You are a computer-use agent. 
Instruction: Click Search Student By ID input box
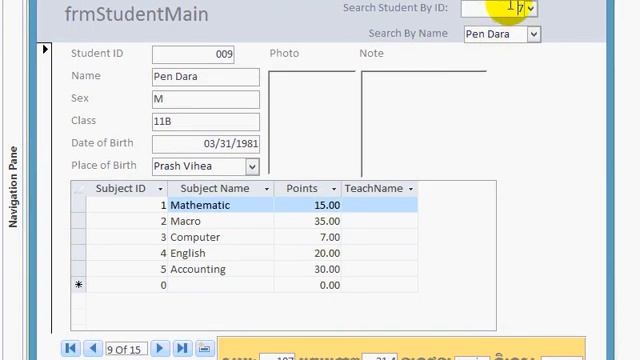tap(493, 8)
